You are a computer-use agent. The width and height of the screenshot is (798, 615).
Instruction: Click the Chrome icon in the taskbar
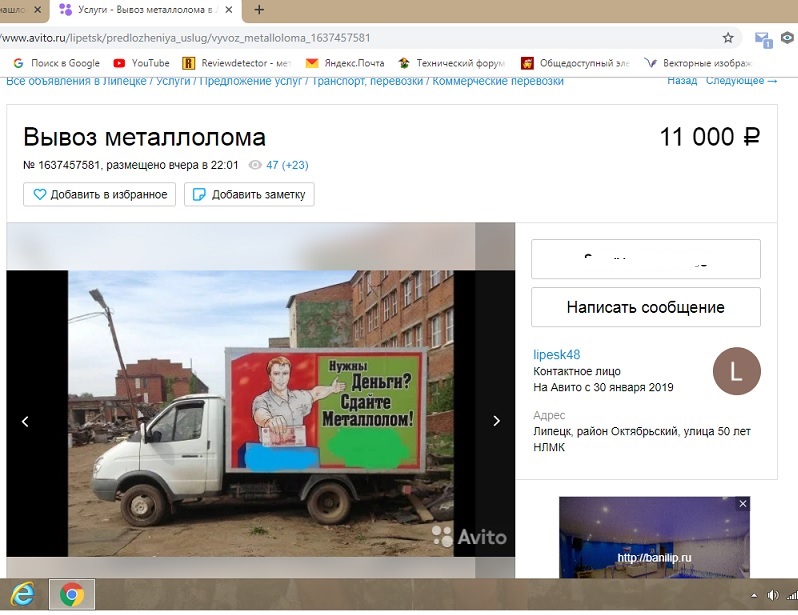pos(71,595)
